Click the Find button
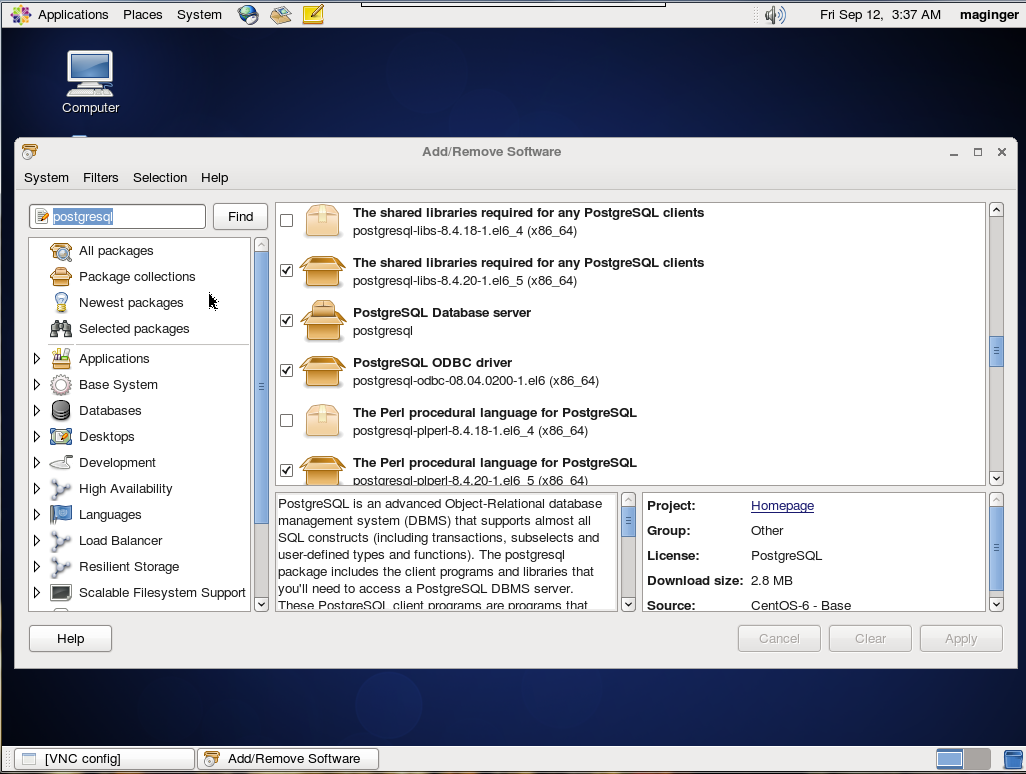The width and height of the screenshot is (1026, 774). (x=240, y=217)
